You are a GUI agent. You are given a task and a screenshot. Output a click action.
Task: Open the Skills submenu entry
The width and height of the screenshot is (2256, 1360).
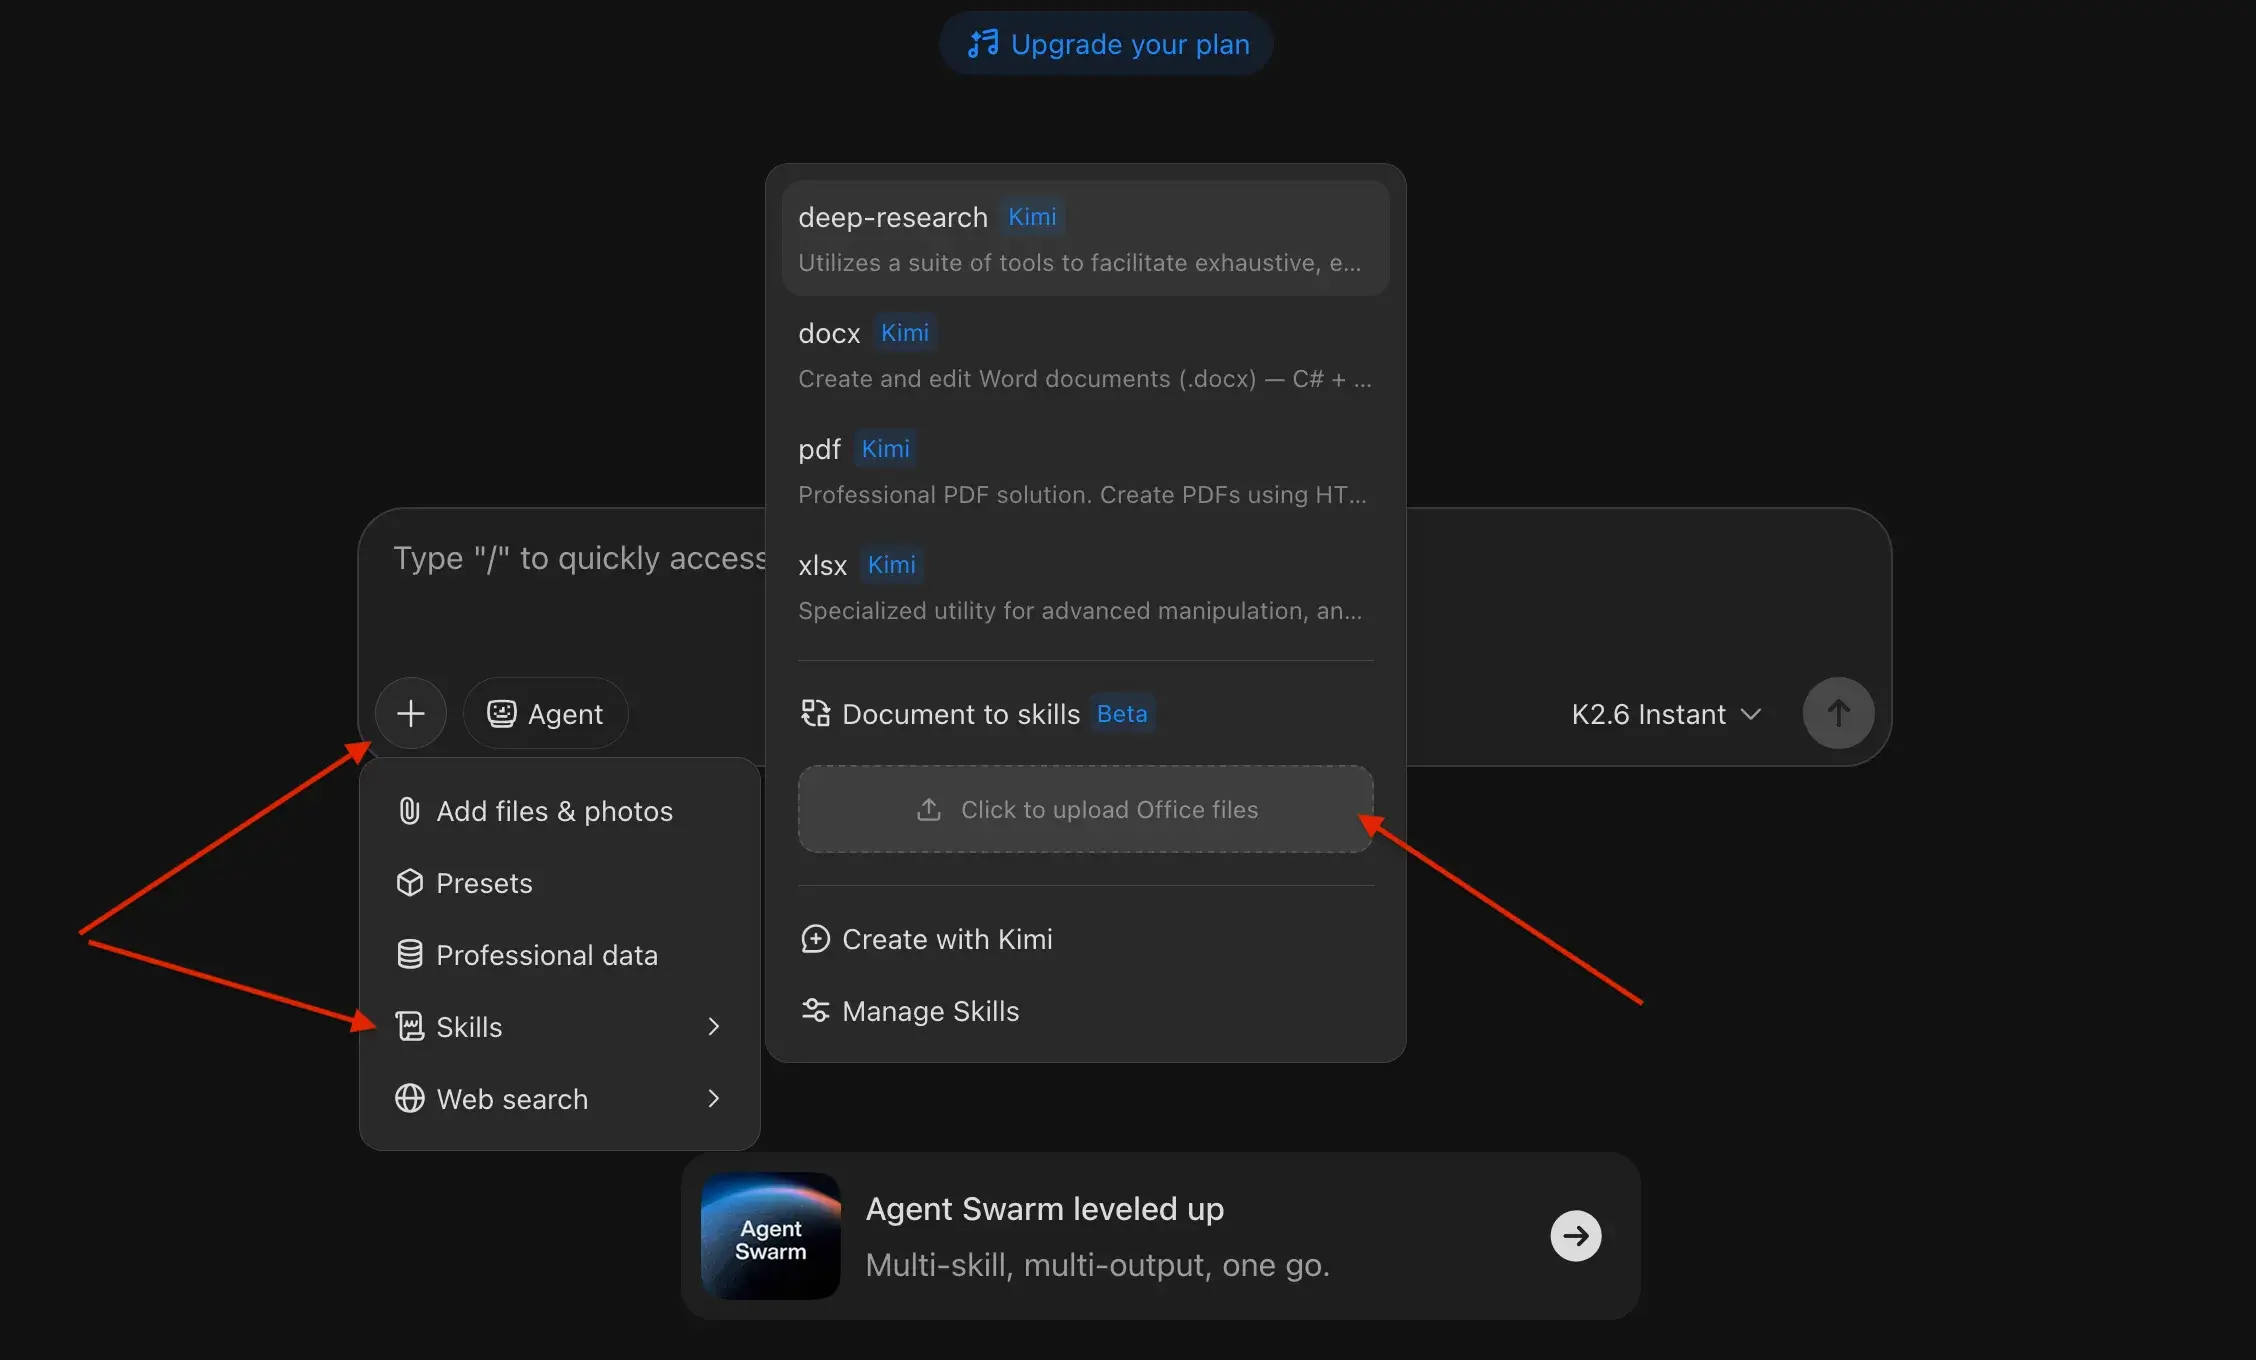[x=560, y=1027]
